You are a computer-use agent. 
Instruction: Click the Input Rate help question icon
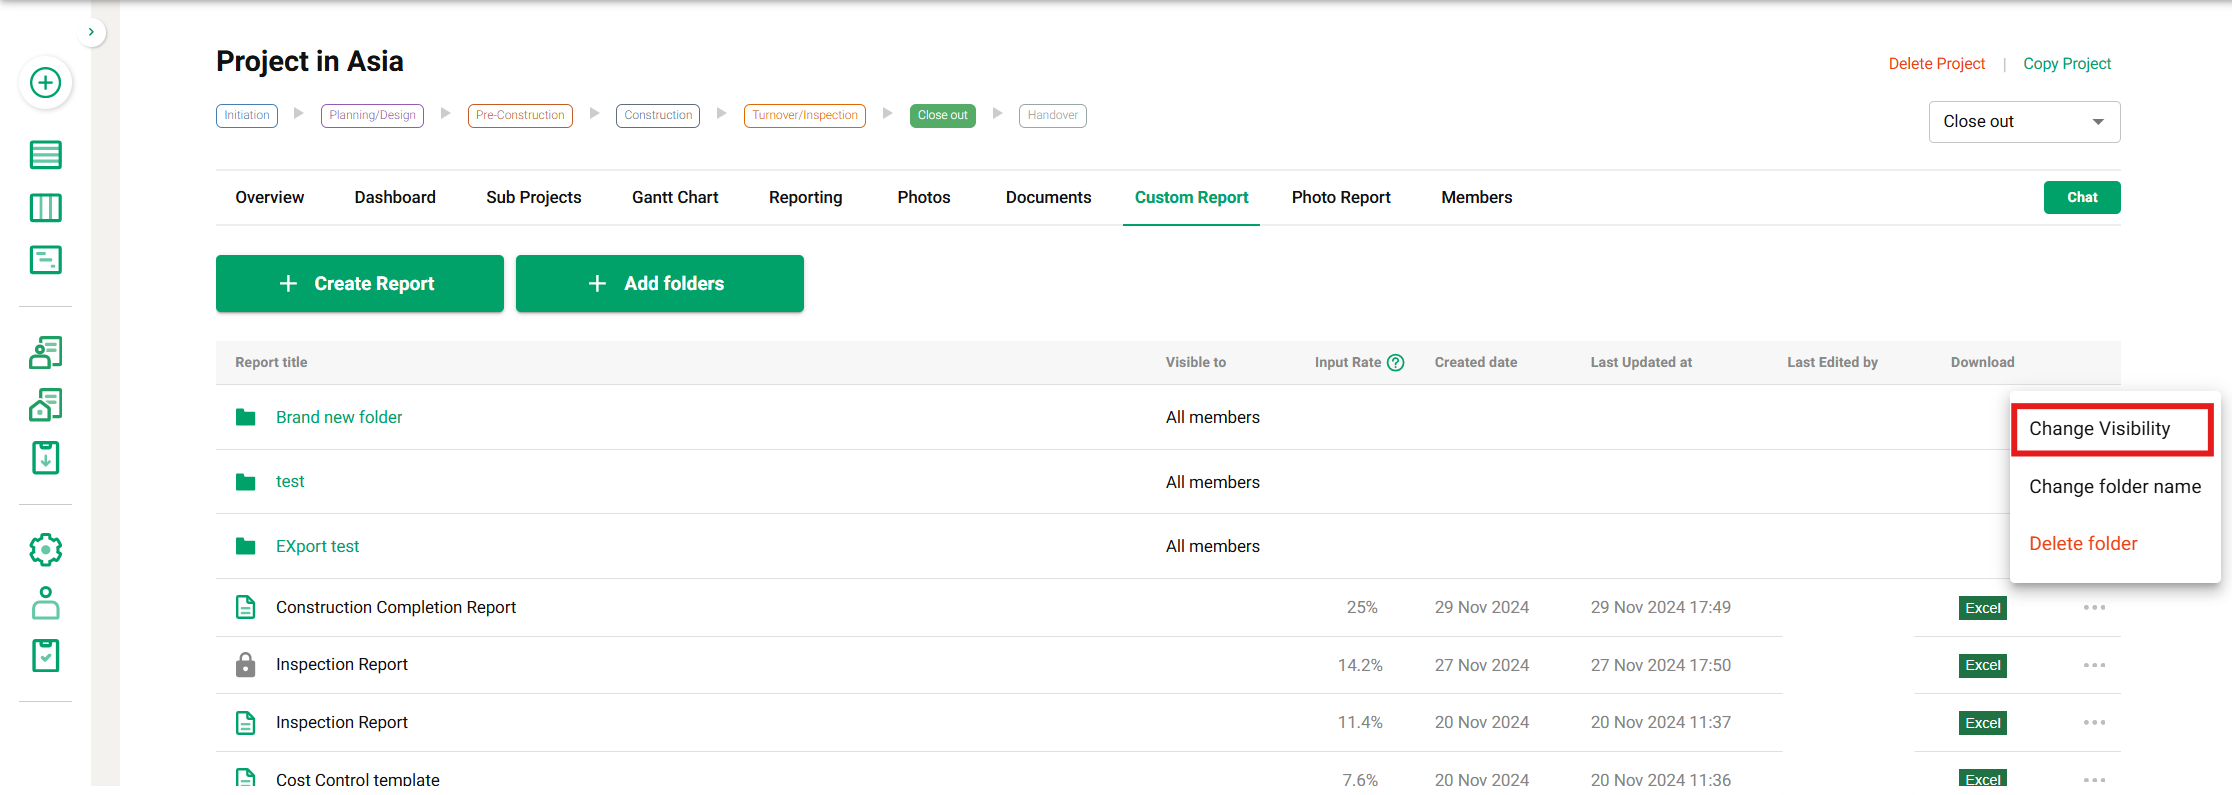click(1396, 363)
